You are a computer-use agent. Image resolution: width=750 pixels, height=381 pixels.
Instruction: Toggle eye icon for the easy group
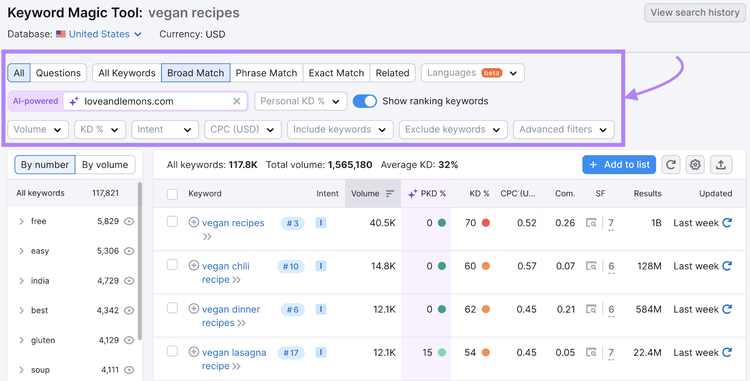pyautogui.click(x=129, y=251)
